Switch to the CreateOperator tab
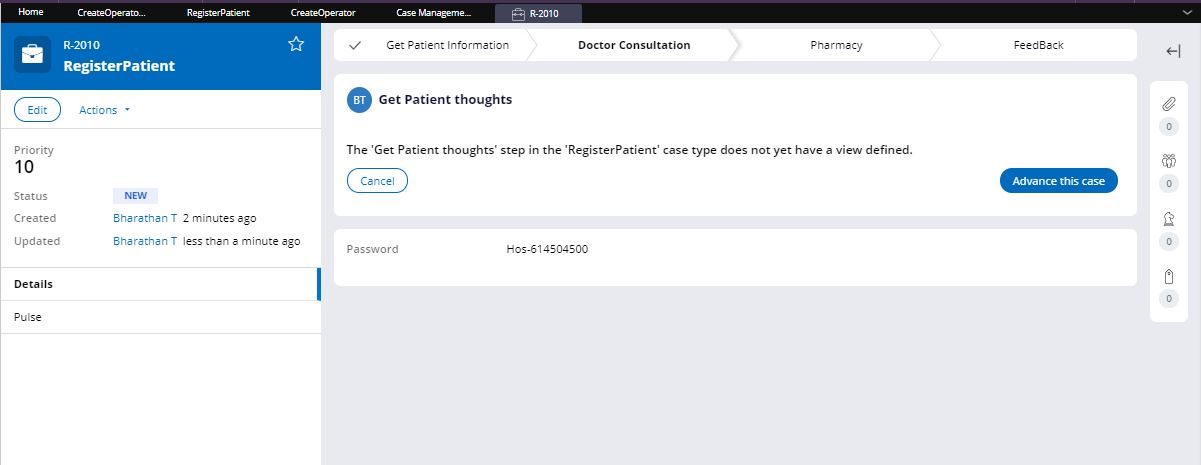Screen dimensions: 1201x465 tap(322, 13)
